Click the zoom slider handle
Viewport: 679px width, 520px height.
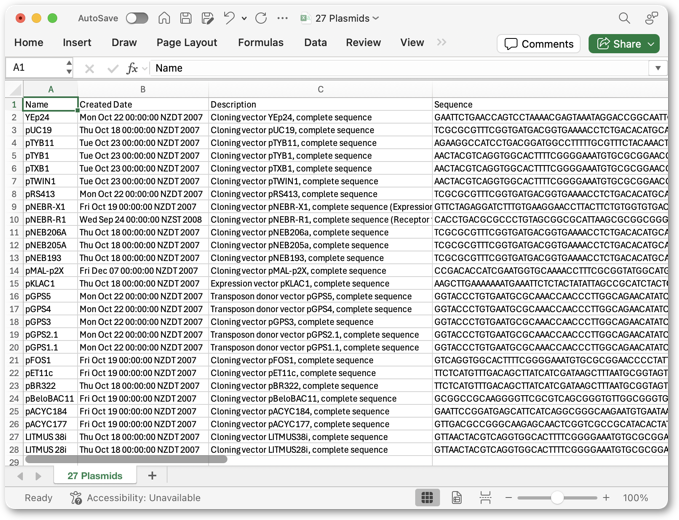coord(557,498)
